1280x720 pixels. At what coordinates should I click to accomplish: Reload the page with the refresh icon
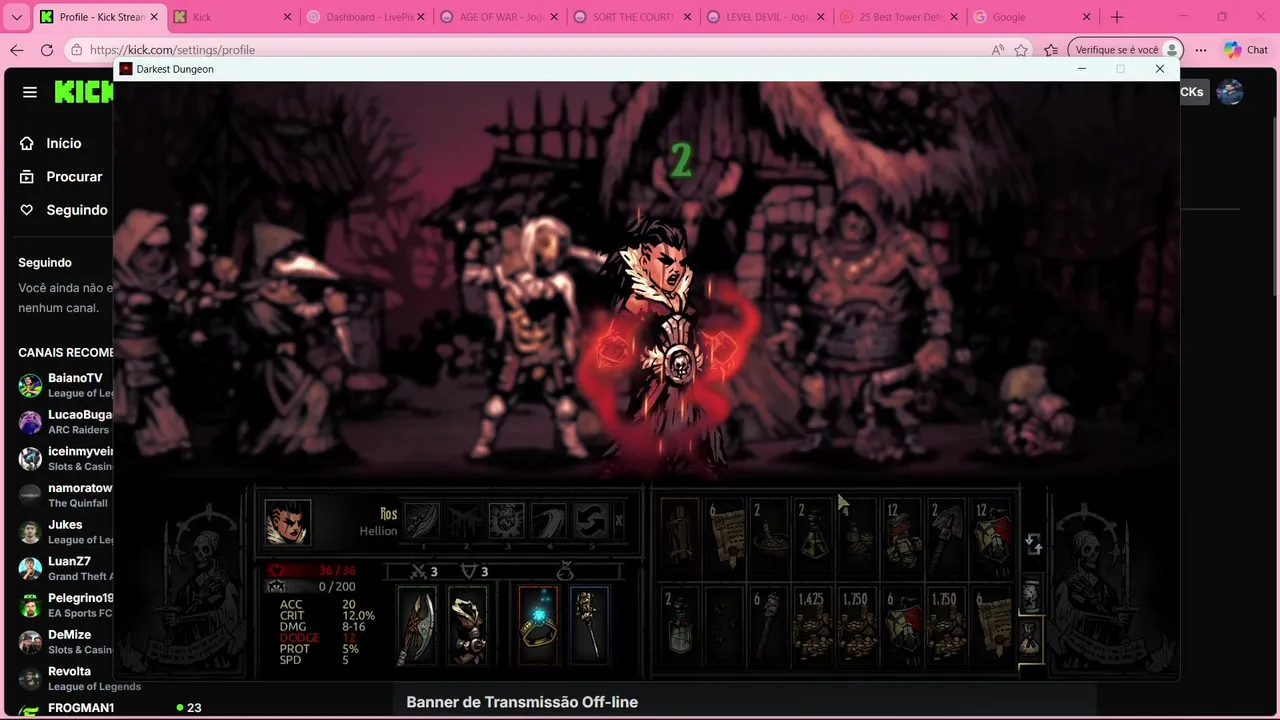coord(47,50)
